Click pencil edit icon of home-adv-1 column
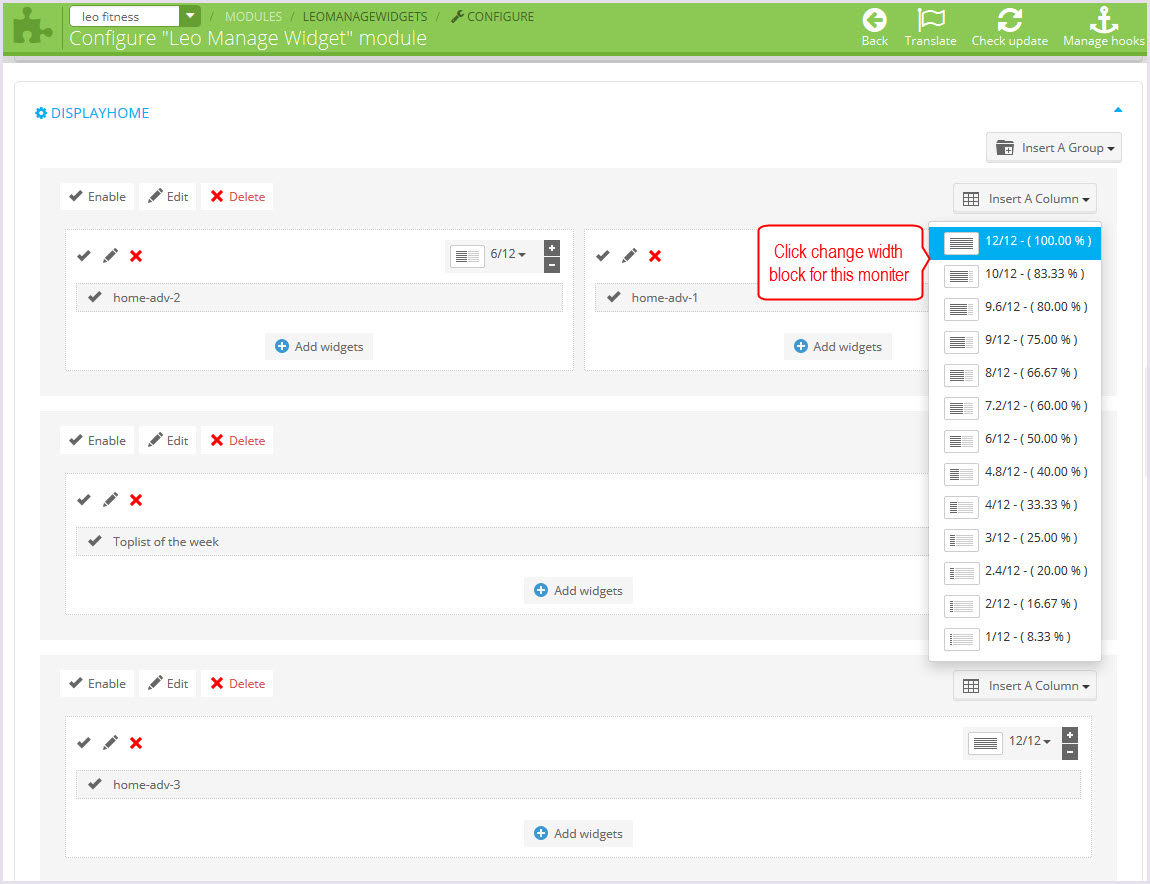The width and height of the screenshot is (1150, 884). click(x=629, y=255)
